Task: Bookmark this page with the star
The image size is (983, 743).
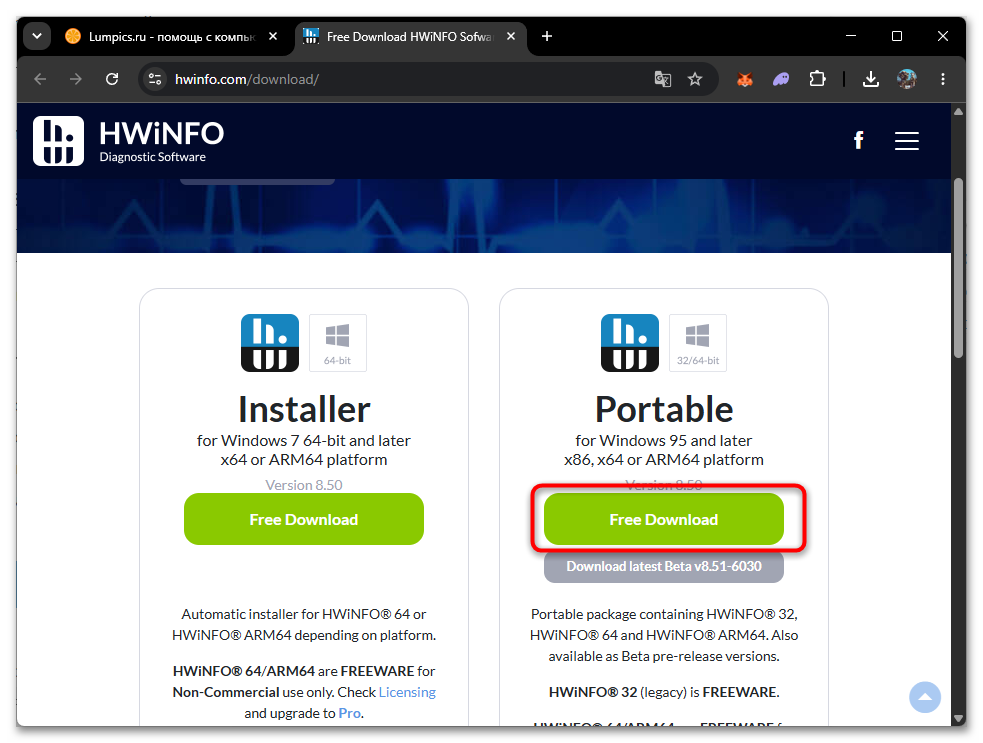Action: pyautogui.click(x=695, y=79)
